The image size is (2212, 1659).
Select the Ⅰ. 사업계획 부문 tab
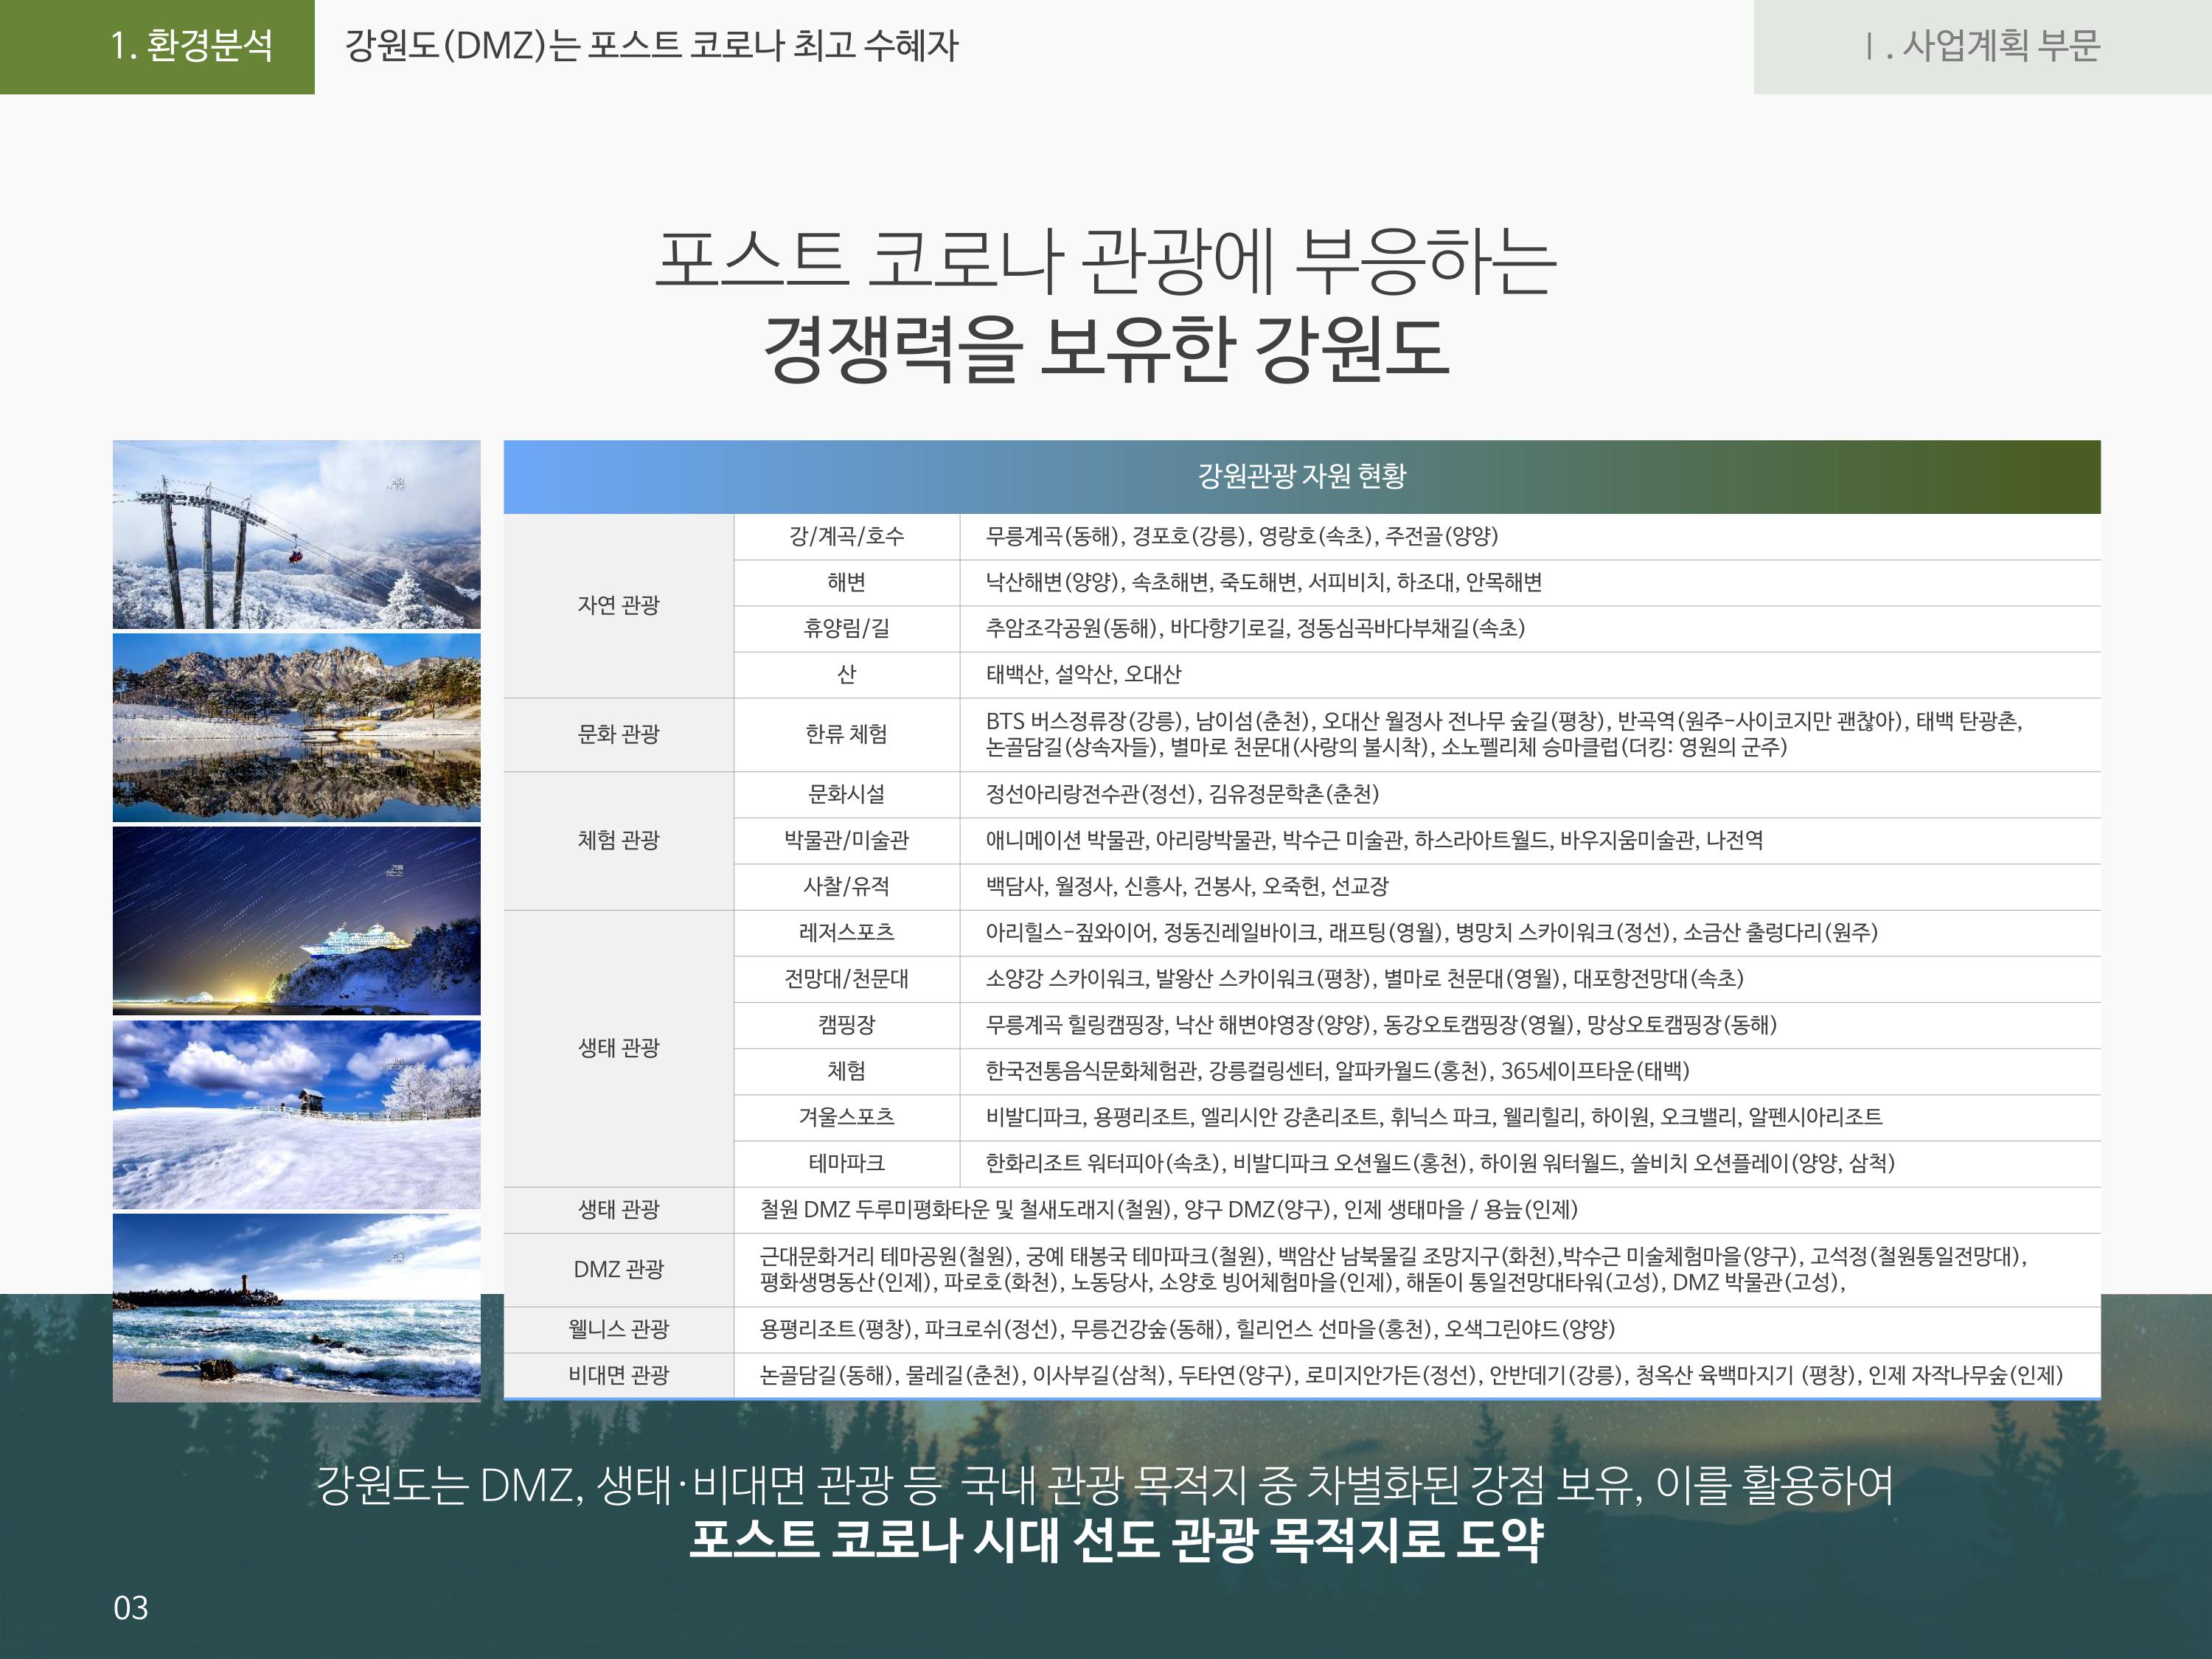[x=1982, y=46]
